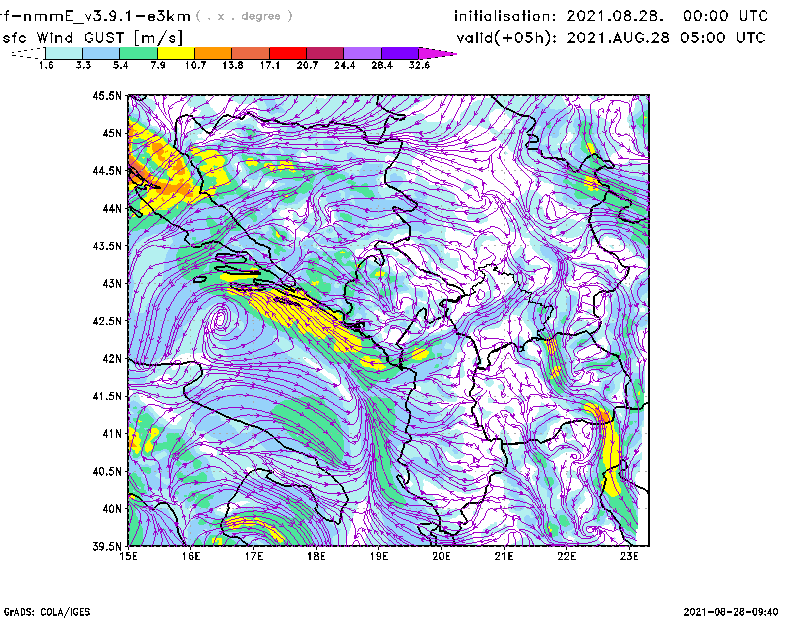800x618 pixels.
Task: Click the light blue 3.3–5.4 legend swatch
Action: click(x=101, y=53)
